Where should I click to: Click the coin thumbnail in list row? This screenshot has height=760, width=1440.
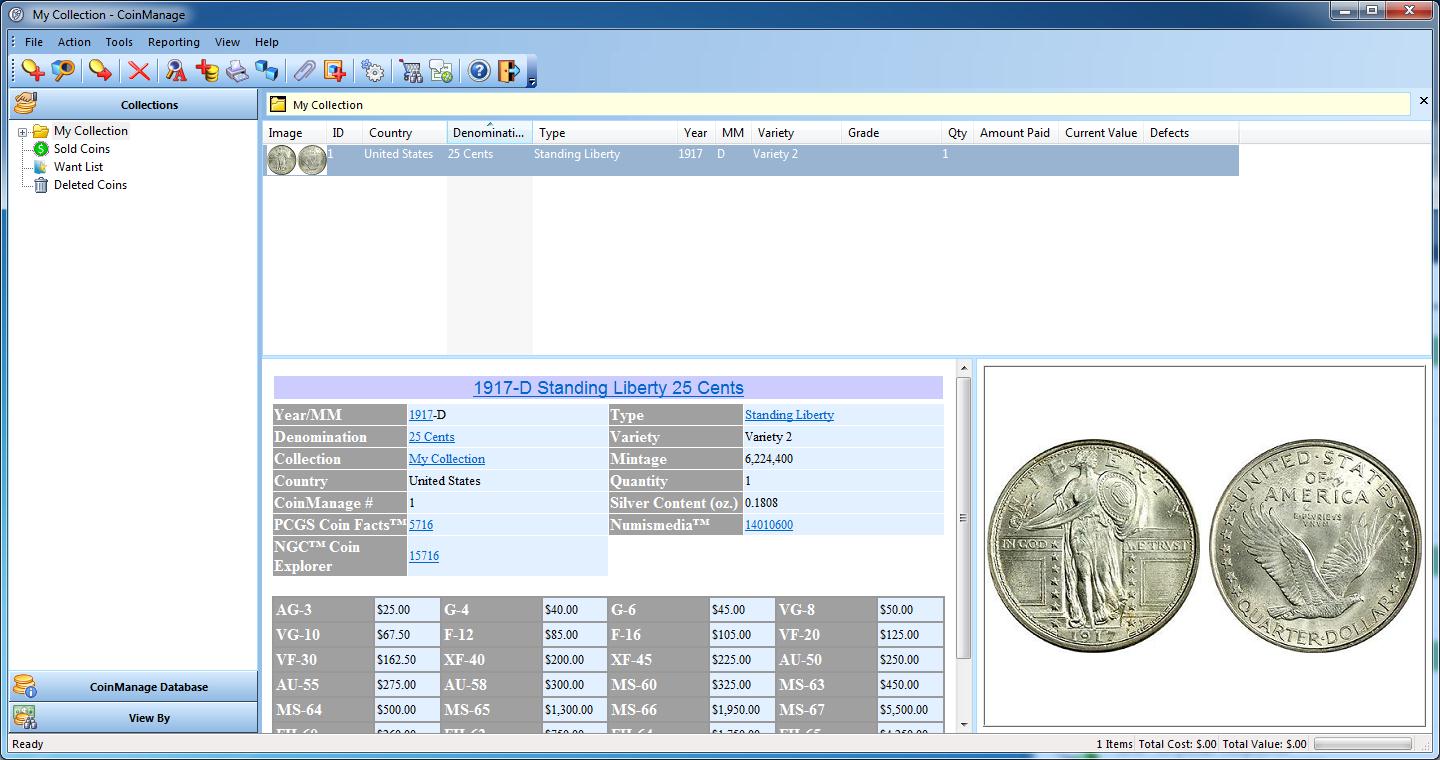(297, 160)
